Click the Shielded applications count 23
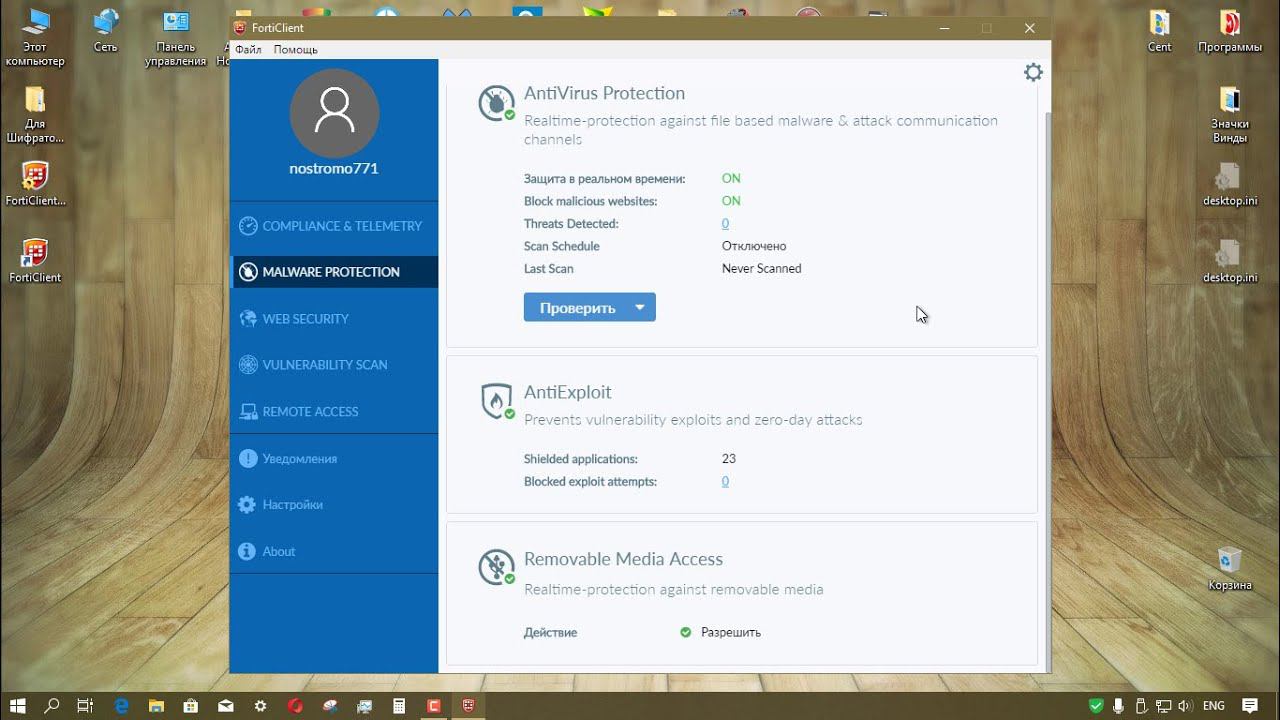 (728, 459)
